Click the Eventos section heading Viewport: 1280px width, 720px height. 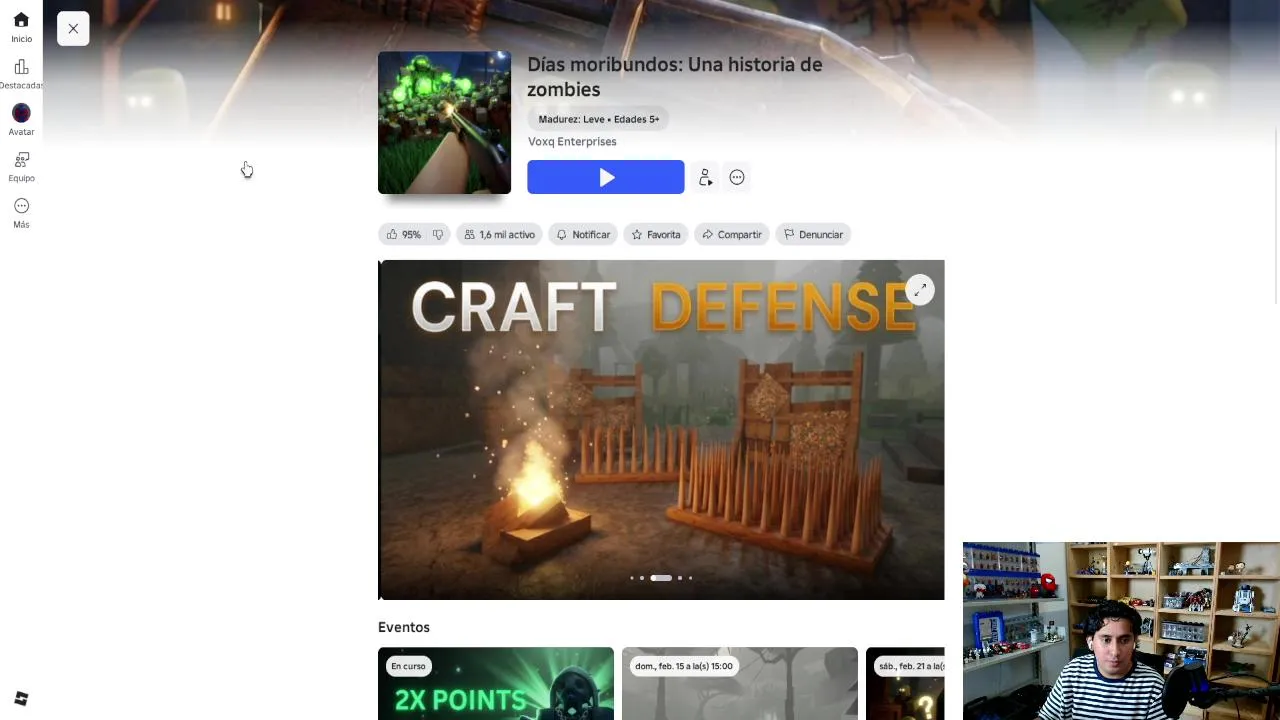tap(404, 627)
